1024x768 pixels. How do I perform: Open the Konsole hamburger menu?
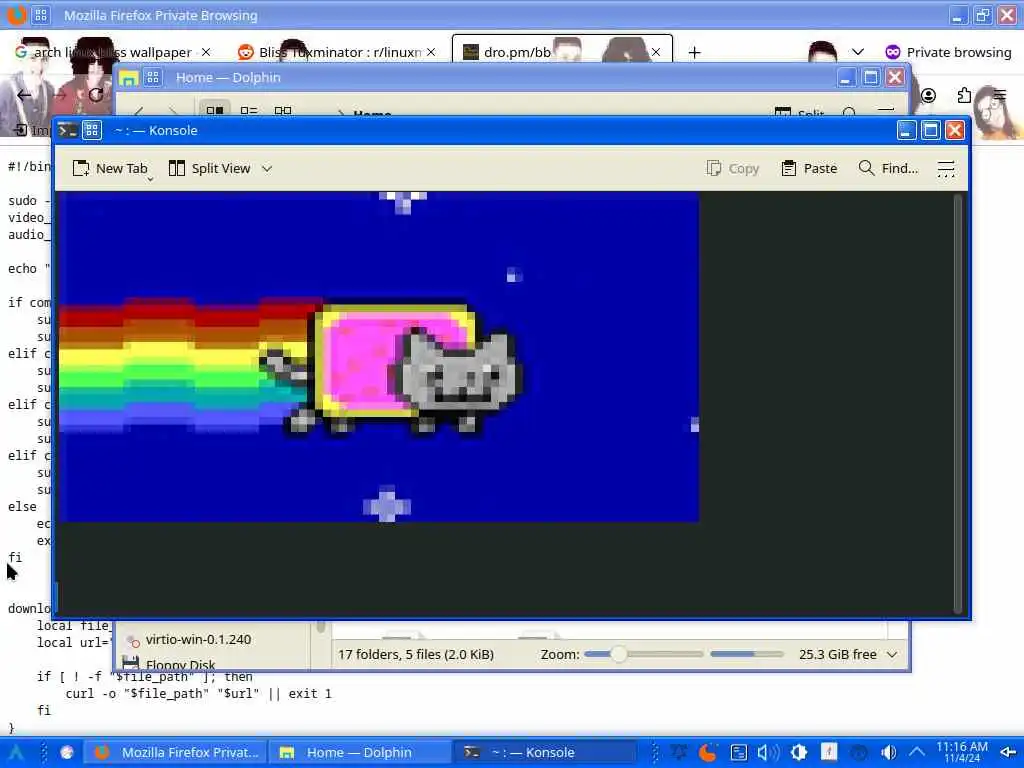pyautogui.click(x=946, y=168)
